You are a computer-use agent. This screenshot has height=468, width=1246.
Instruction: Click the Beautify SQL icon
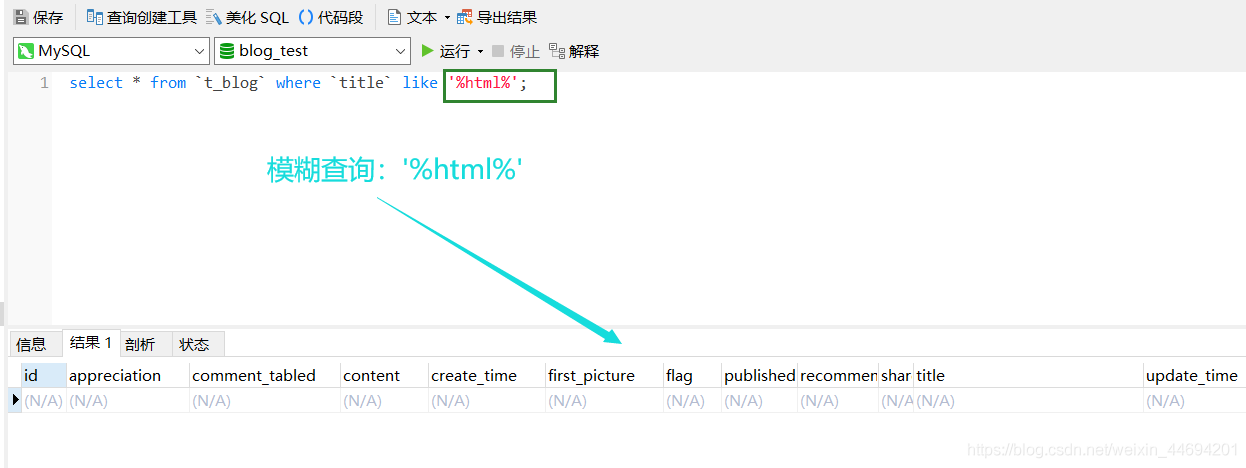point(214,17)
